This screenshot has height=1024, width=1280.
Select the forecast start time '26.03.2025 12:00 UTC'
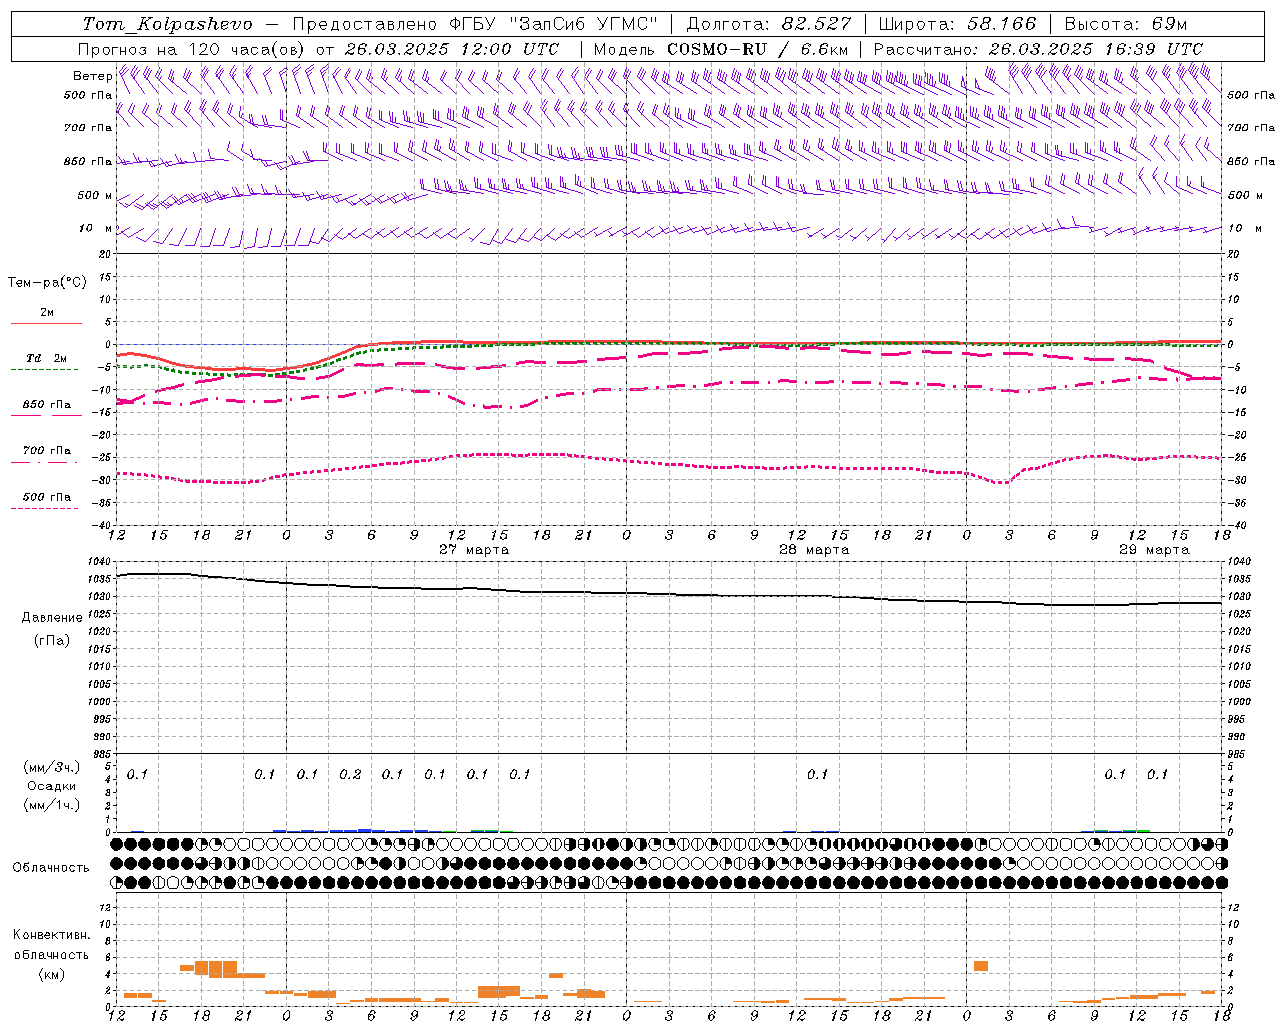click(452, 49)
